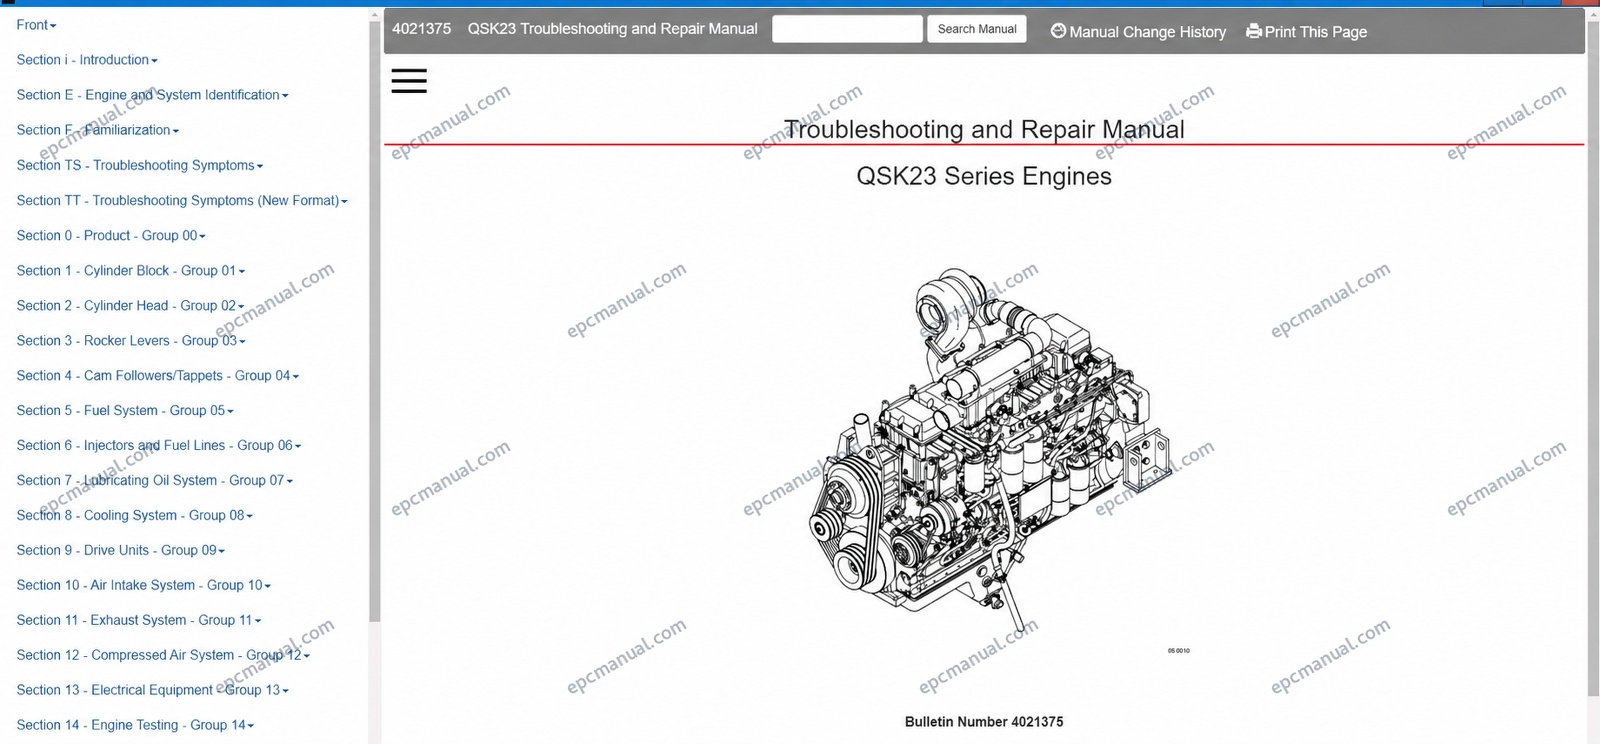
Task: Expand Section 0 - Product - Group 00
Action: (111, 235)
